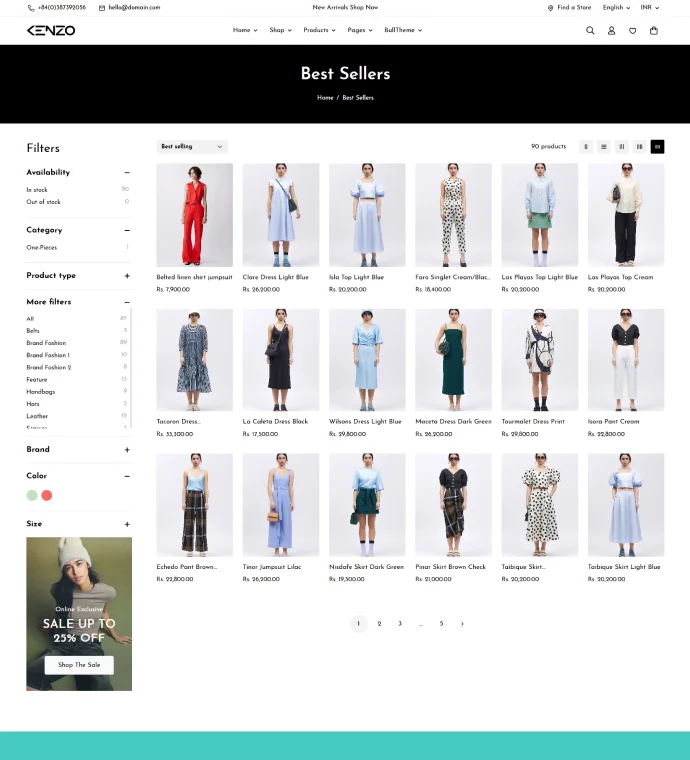This screenshot has width=690, height=760.
Task: Open the INR currency dropdown
Action: point(650,7)
